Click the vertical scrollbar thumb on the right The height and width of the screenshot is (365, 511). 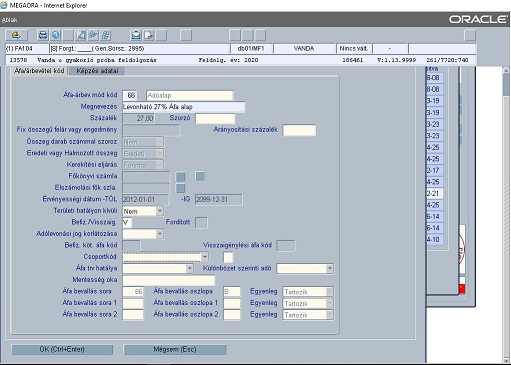(x=506, y=84)
